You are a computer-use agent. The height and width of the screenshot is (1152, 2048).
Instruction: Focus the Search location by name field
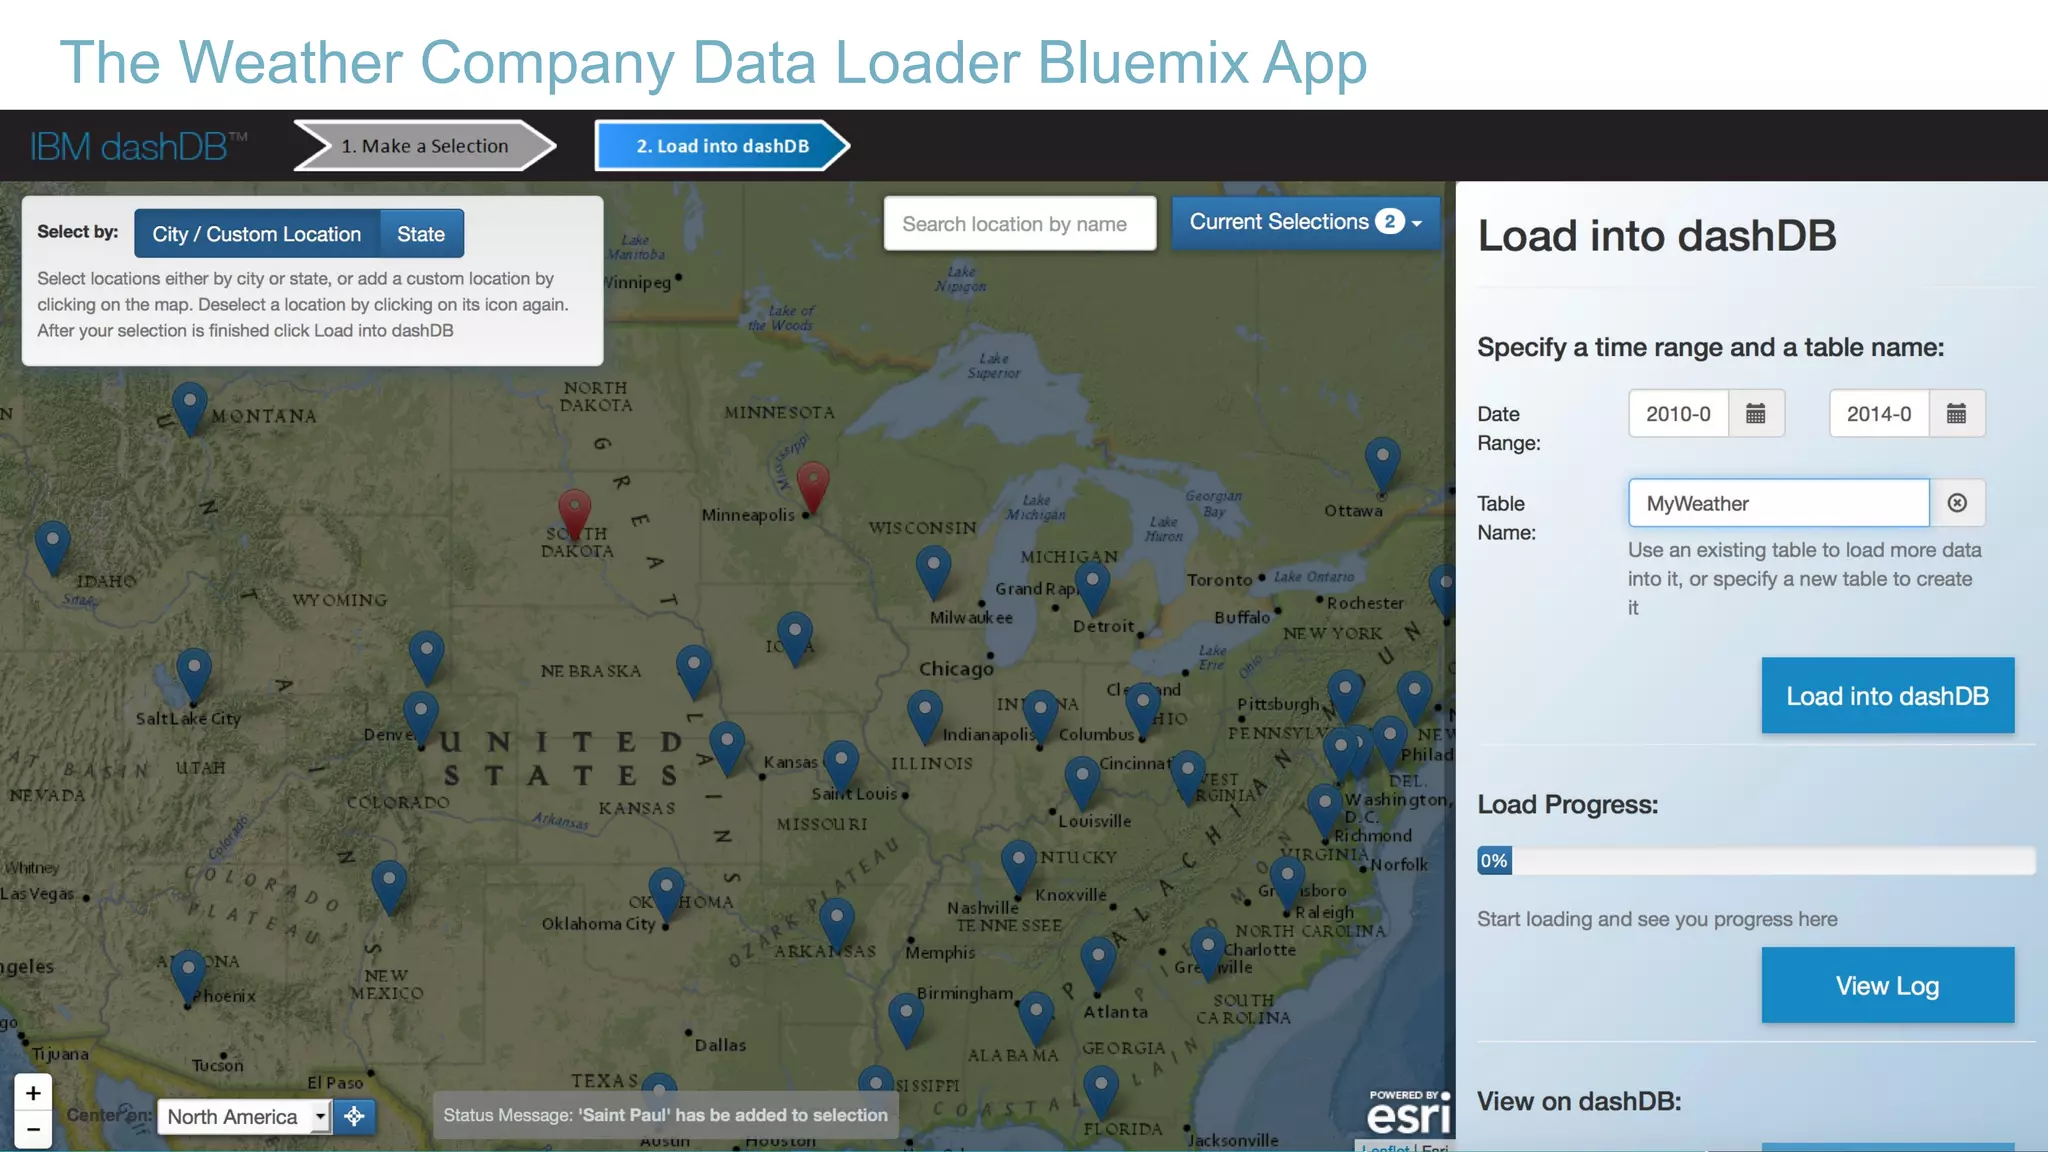click(x=1020, y=224)
